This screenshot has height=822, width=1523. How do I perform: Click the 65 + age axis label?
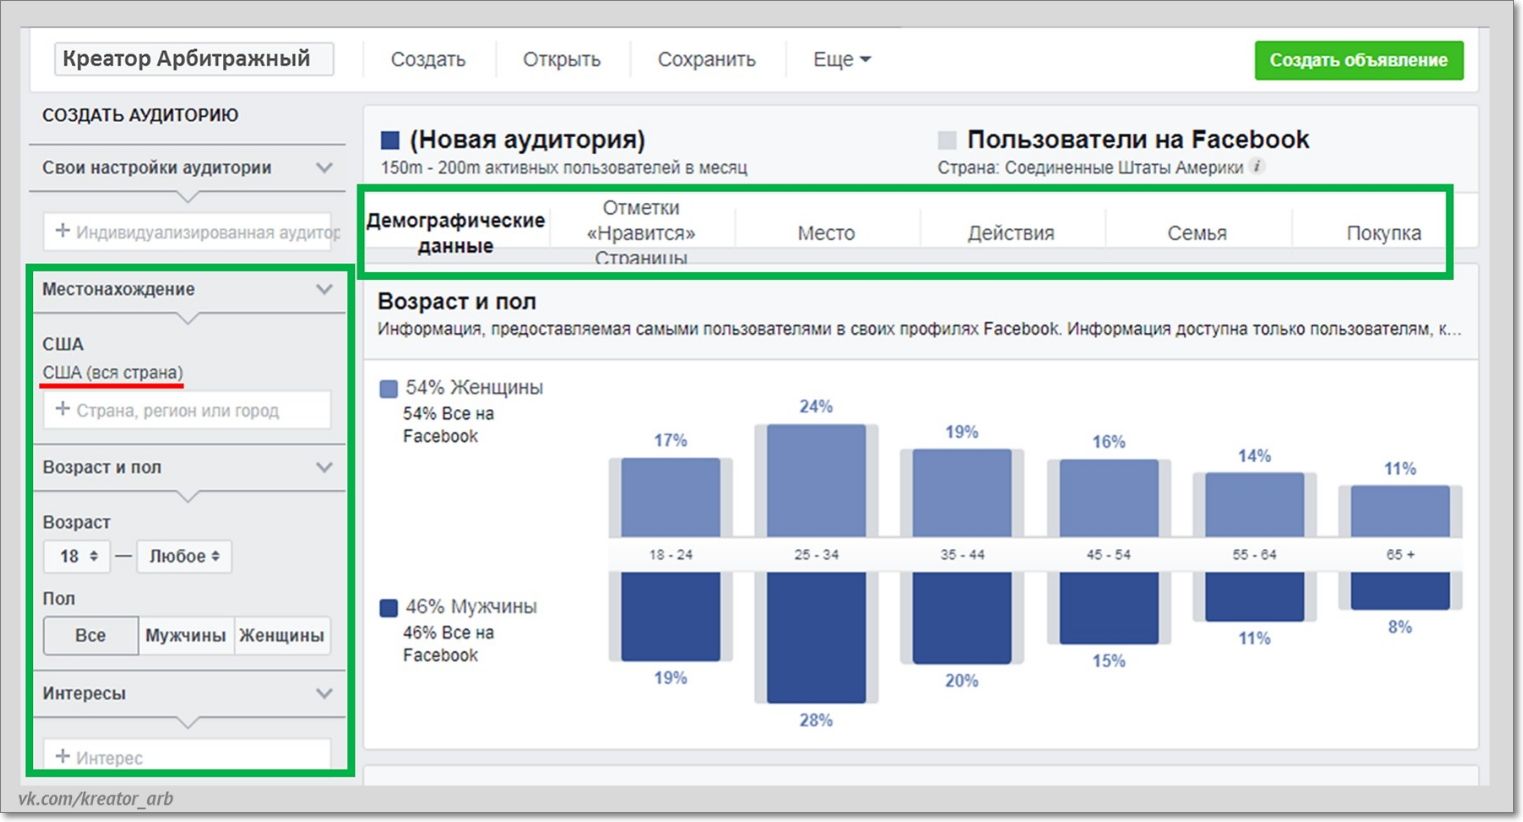[1400, 554]
